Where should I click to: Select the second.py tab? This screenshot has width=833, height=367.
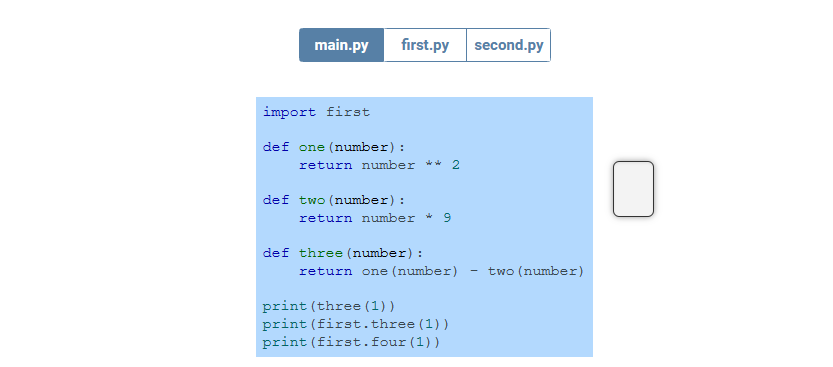click(508, 45)
